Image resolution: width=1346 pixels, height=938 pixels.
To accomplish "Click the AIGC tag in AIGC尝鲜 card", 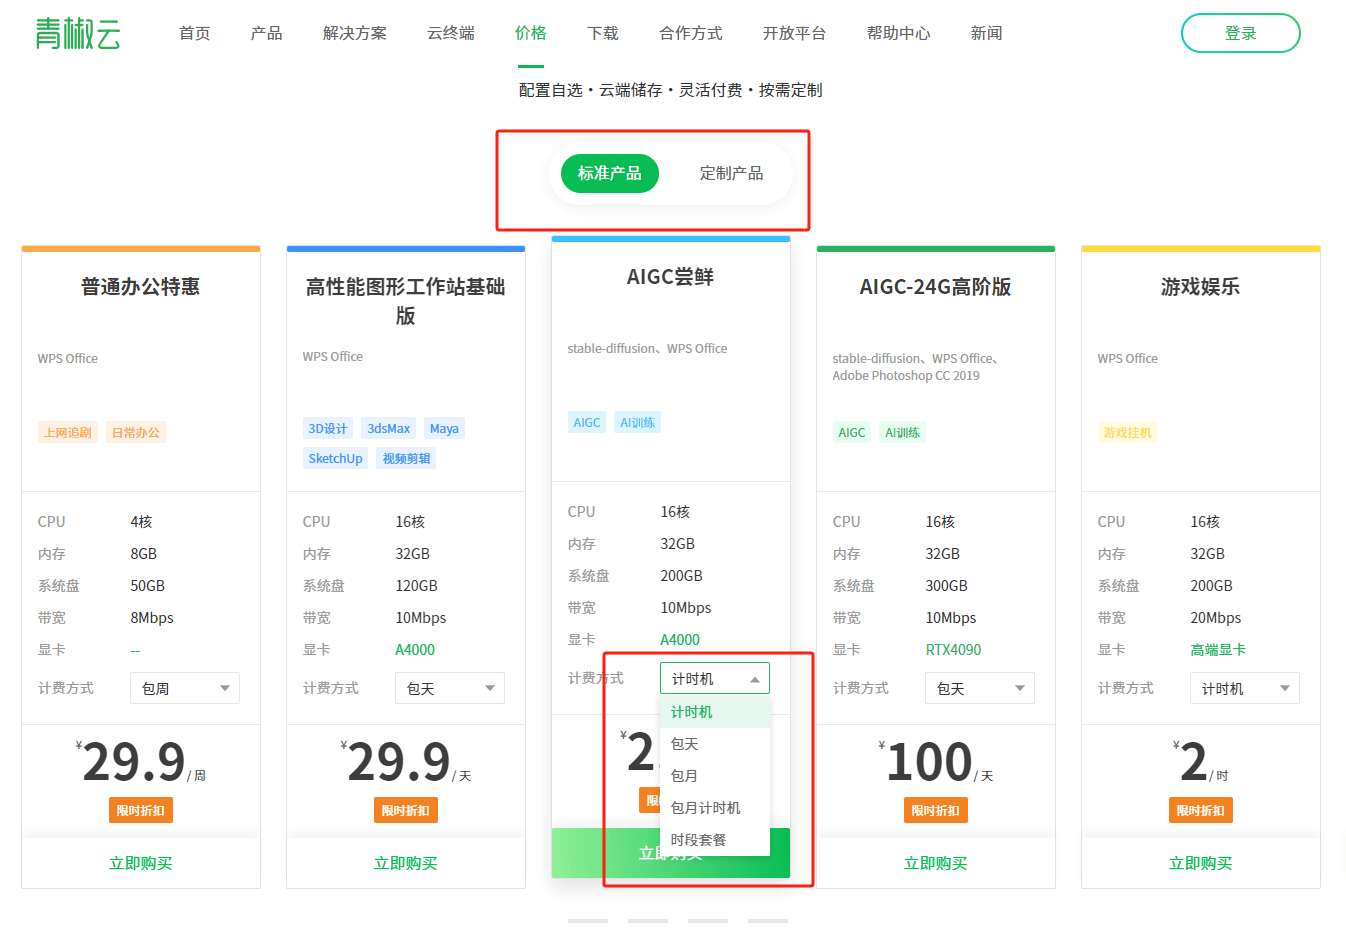I will click(x=587, y=422).
